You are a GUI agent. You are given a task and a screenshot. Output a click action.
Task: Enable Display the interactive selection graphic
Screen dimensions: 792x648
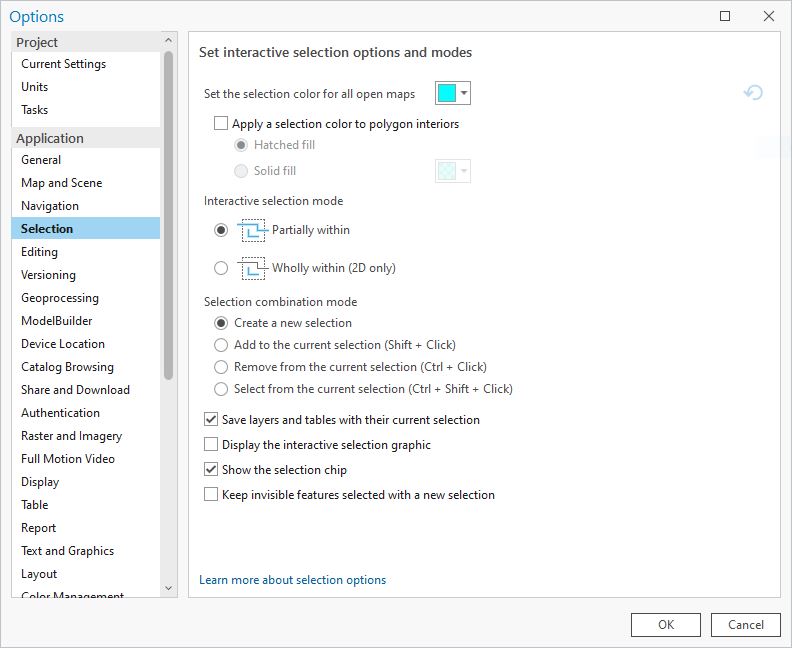pyautogui.click(x=211, y=445)
